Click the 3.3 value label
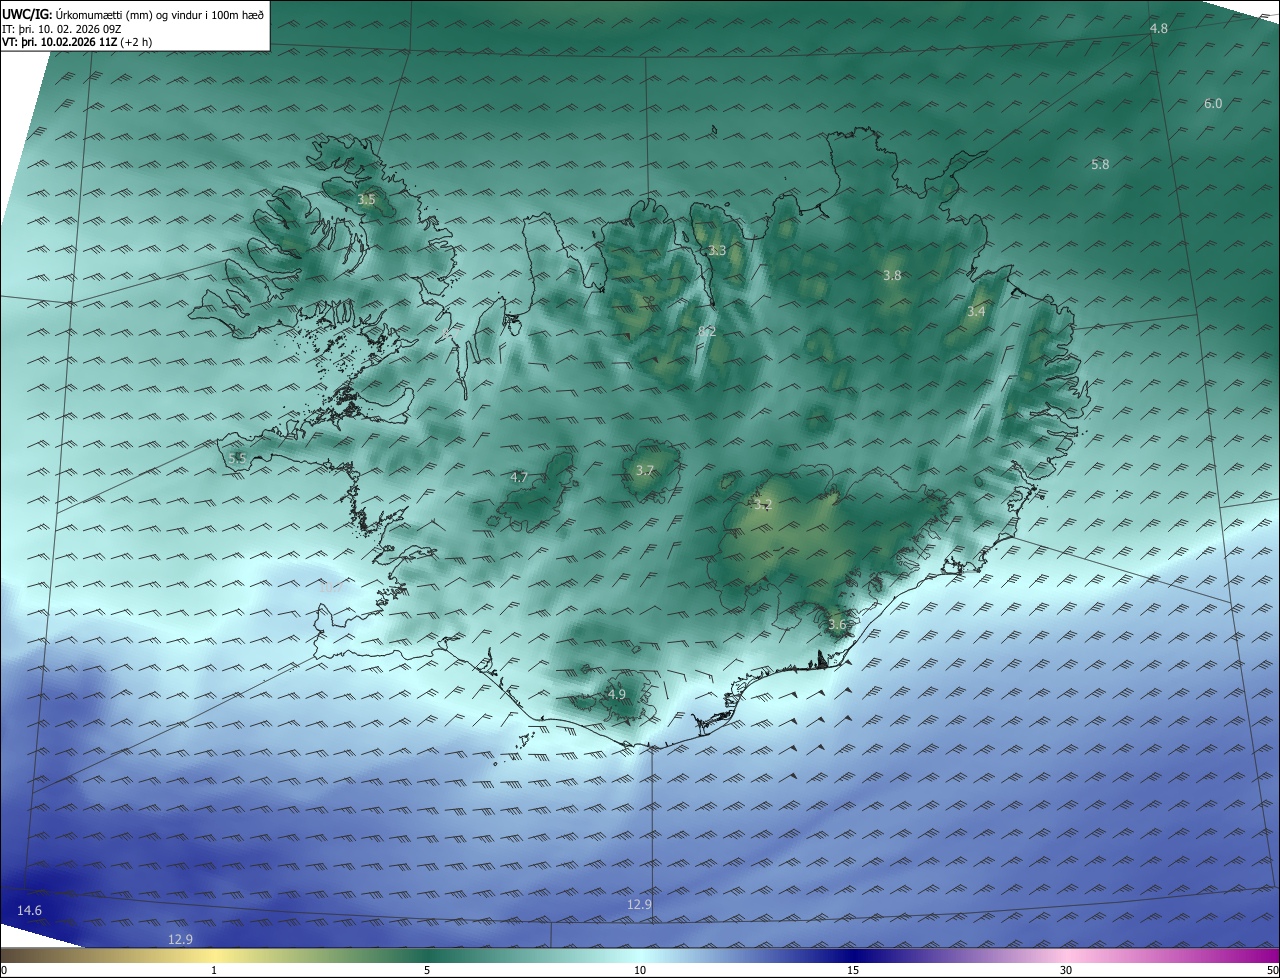Image resolution: width=1280 pixels, height=978 pixels. coord(717,251)
